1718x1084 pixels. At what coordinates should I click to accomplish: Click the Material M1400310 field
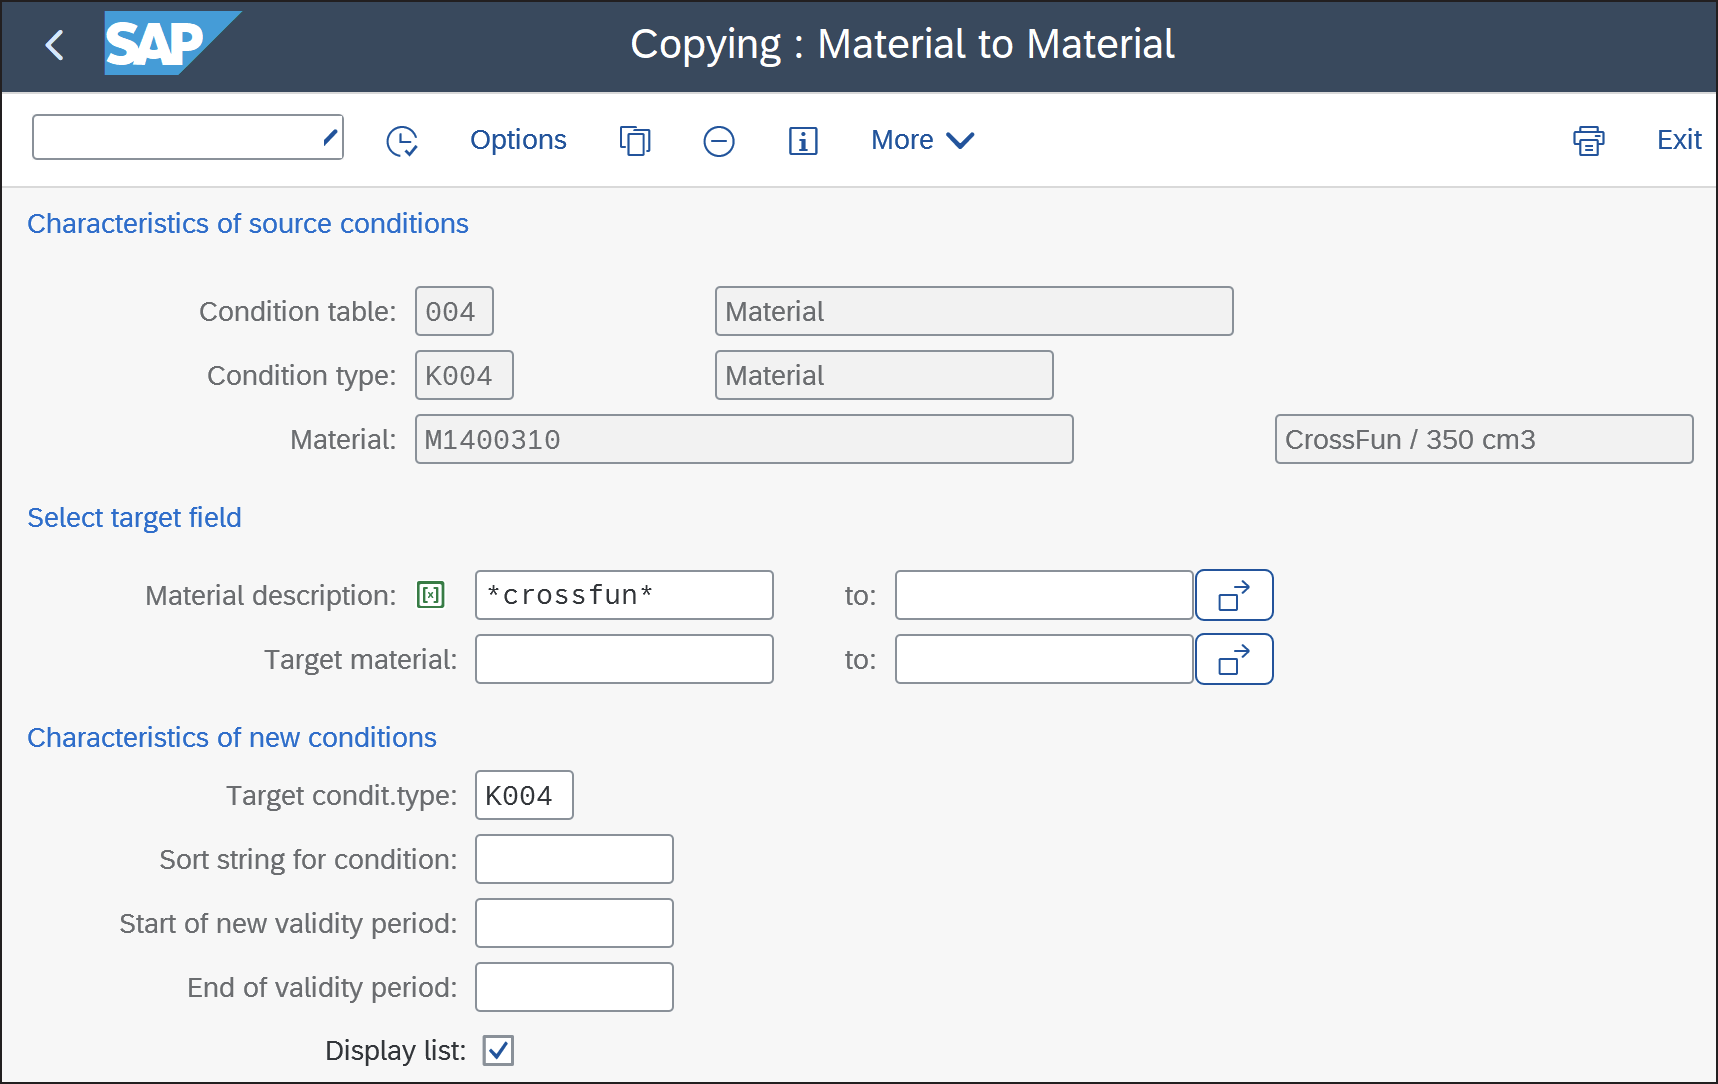click(x=744, y=439)
